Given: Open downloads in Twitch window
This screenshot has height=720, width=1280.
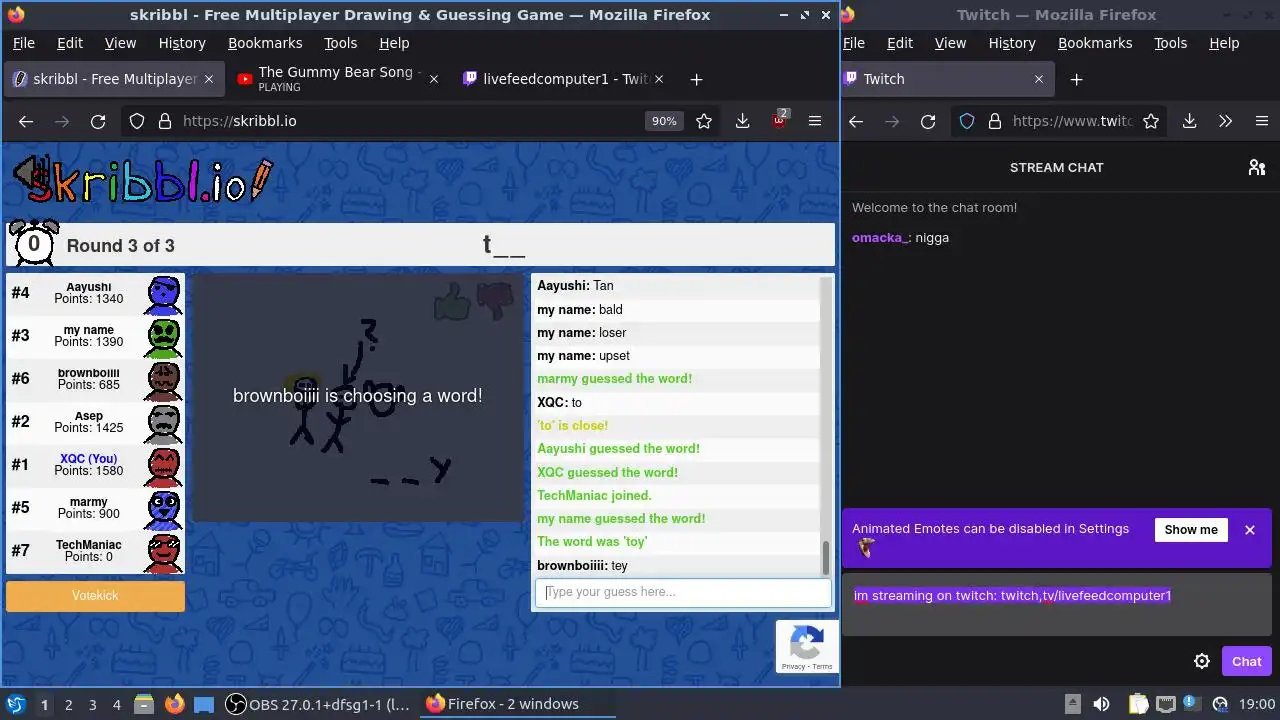Looking at the screenshot, I should (1189, 121).
